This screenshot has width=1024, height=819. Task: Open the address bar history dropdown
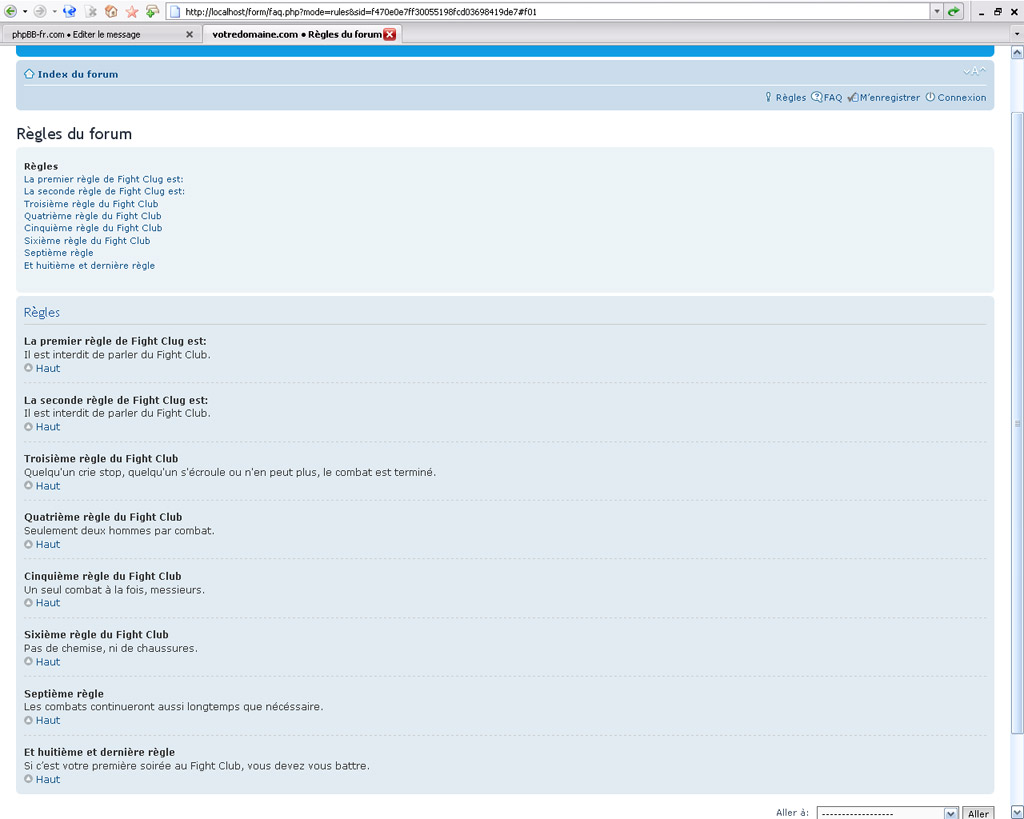point(937,11)
